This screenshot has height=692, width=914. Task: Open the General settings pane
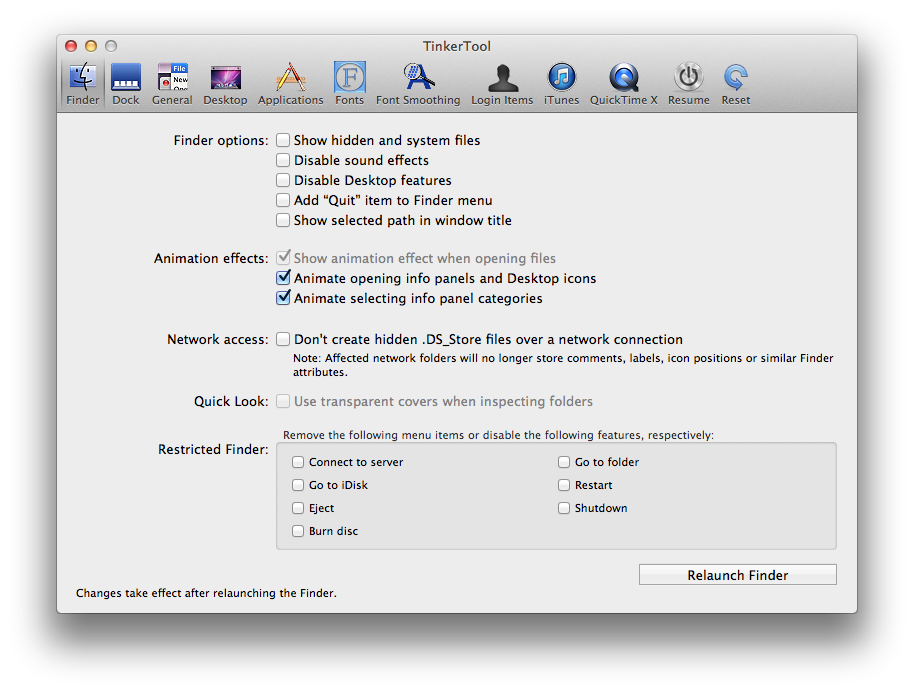pos(172,84)
